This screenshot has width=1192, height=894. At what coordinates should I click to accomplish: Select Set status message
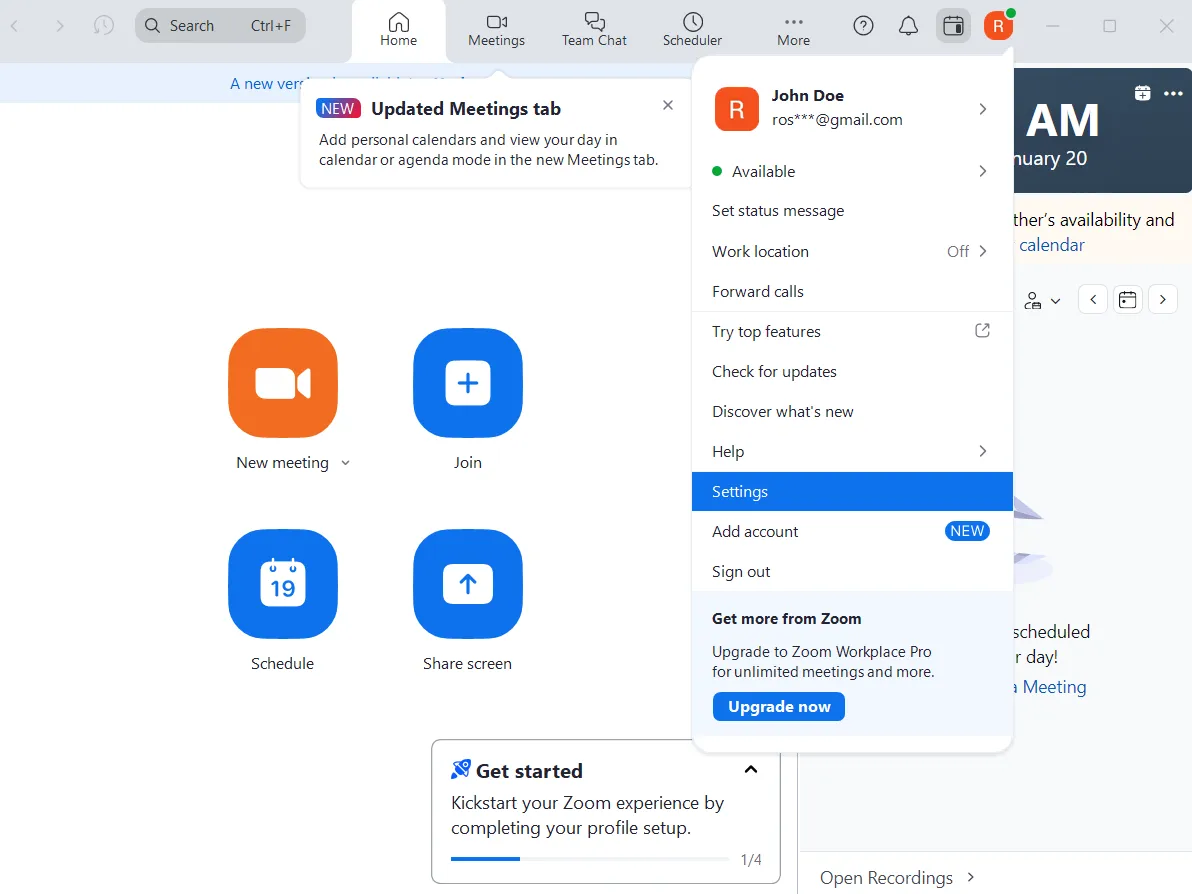pos(852,211)
